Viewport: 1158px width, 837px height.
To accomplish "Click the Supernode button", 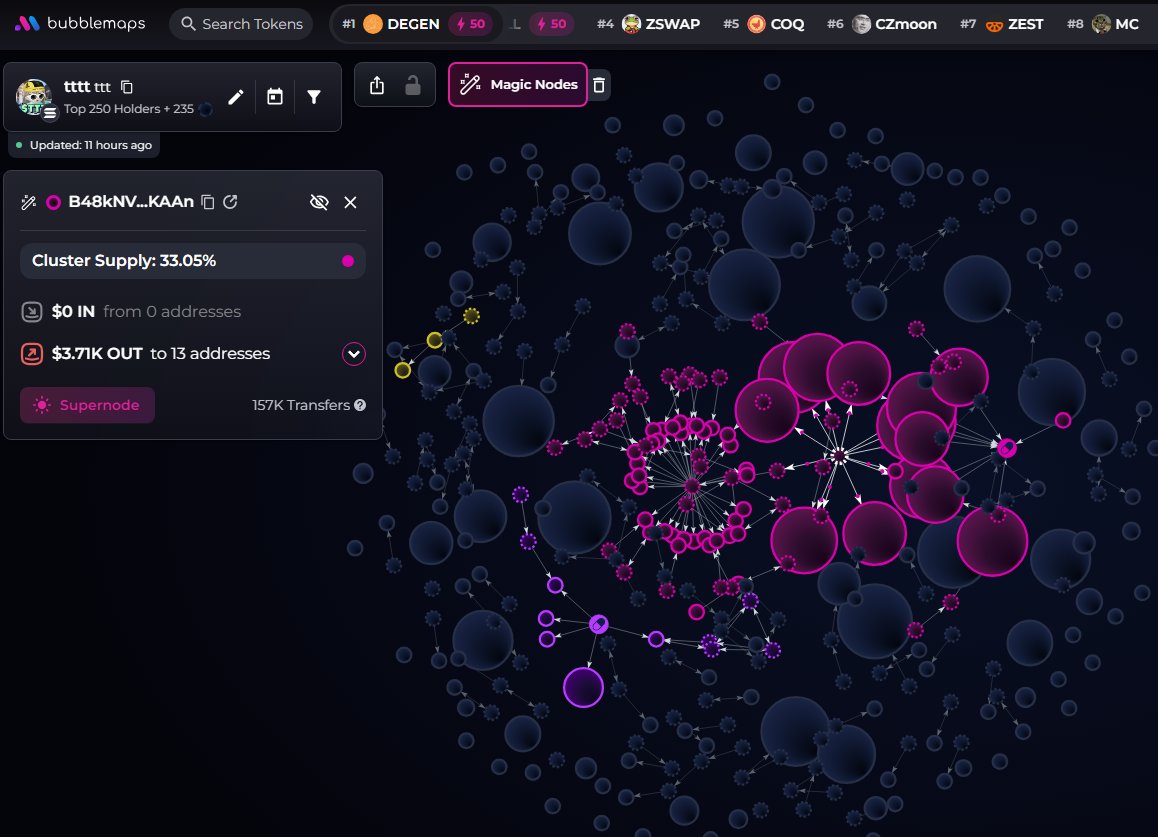I will point(87,405).
